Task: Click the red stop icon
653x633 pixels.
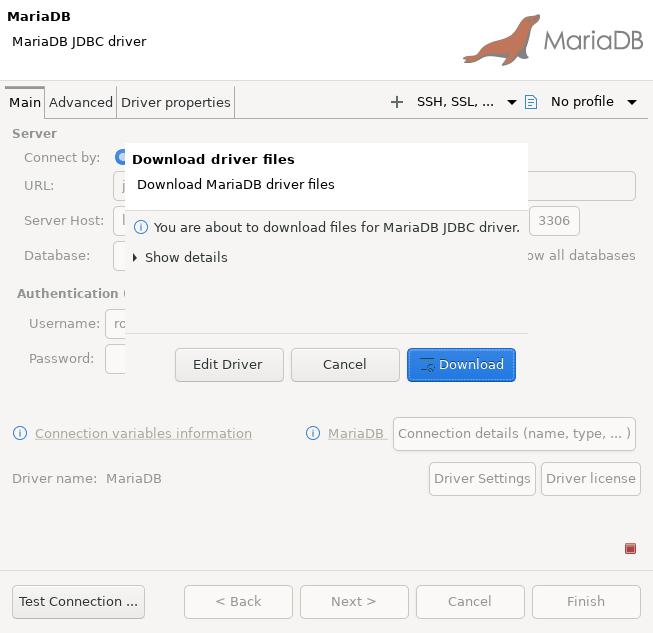Action: coord(631,548)
